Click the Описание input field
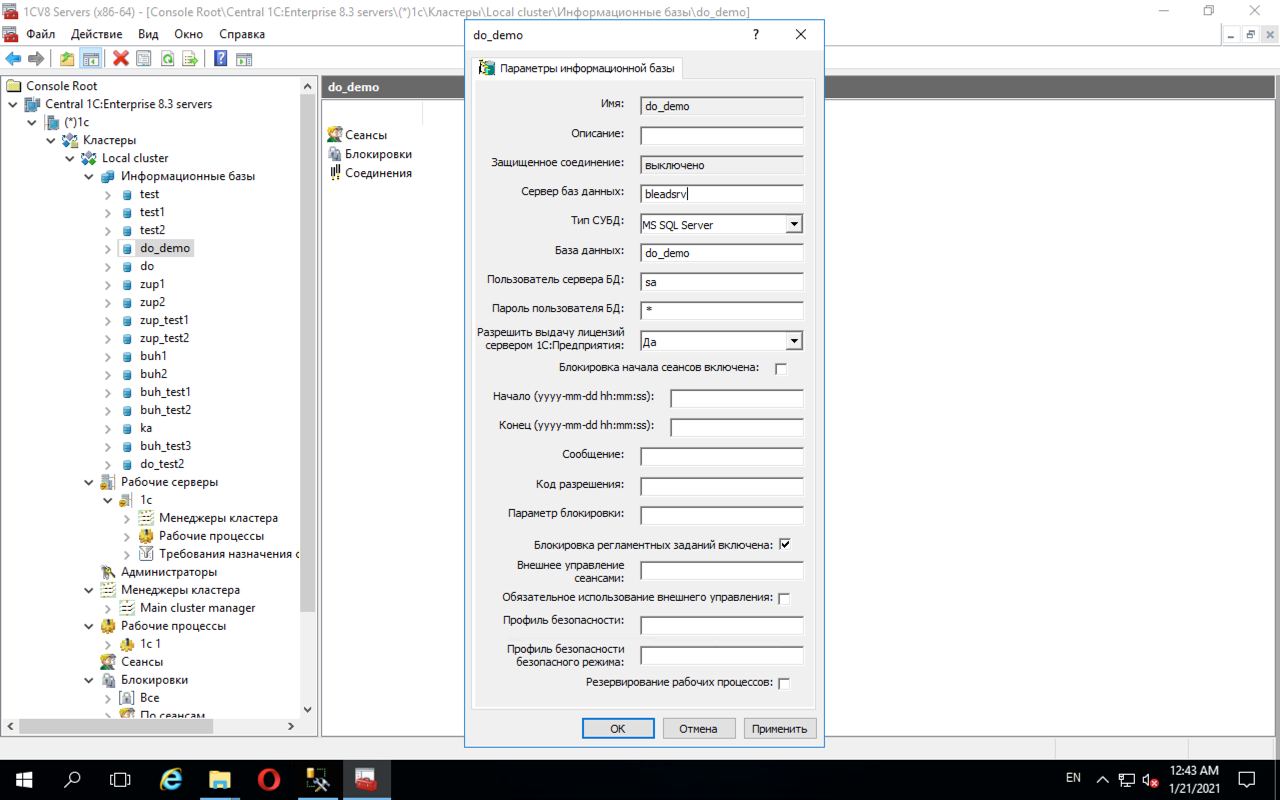Screen dimensions: 1280x800 [722, 135]
